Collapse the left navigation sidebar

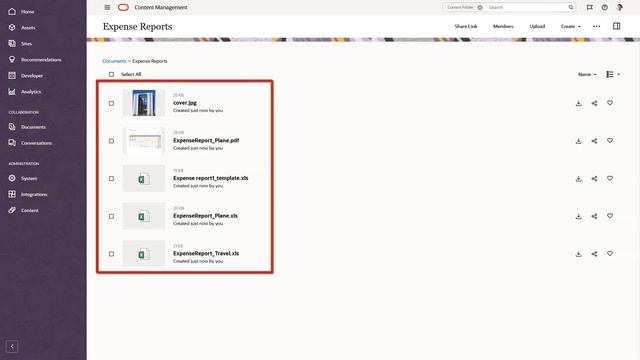click(12, 347)
